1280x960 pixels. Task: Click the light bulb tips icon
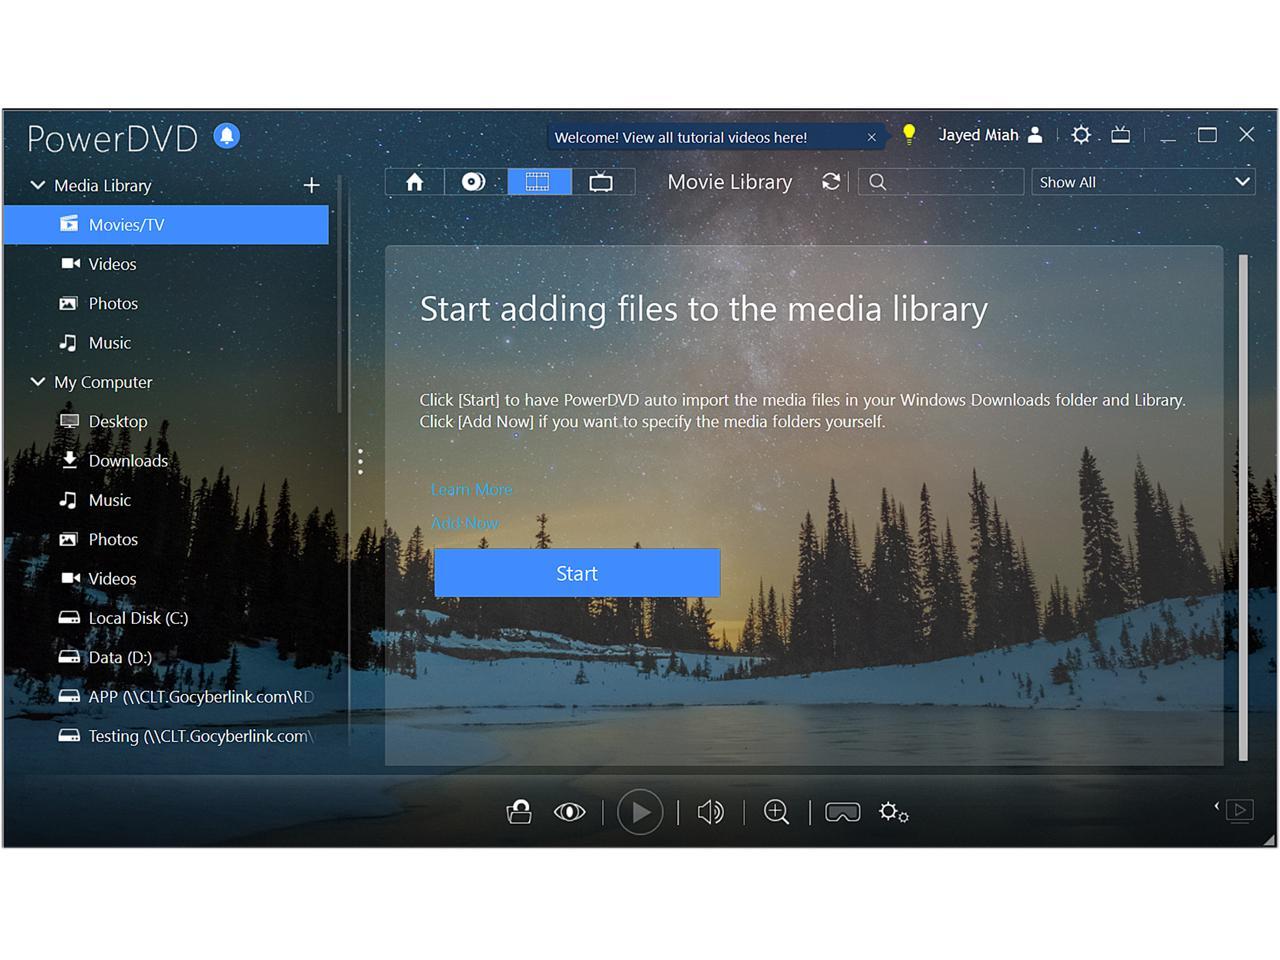[x=909, y=135]
